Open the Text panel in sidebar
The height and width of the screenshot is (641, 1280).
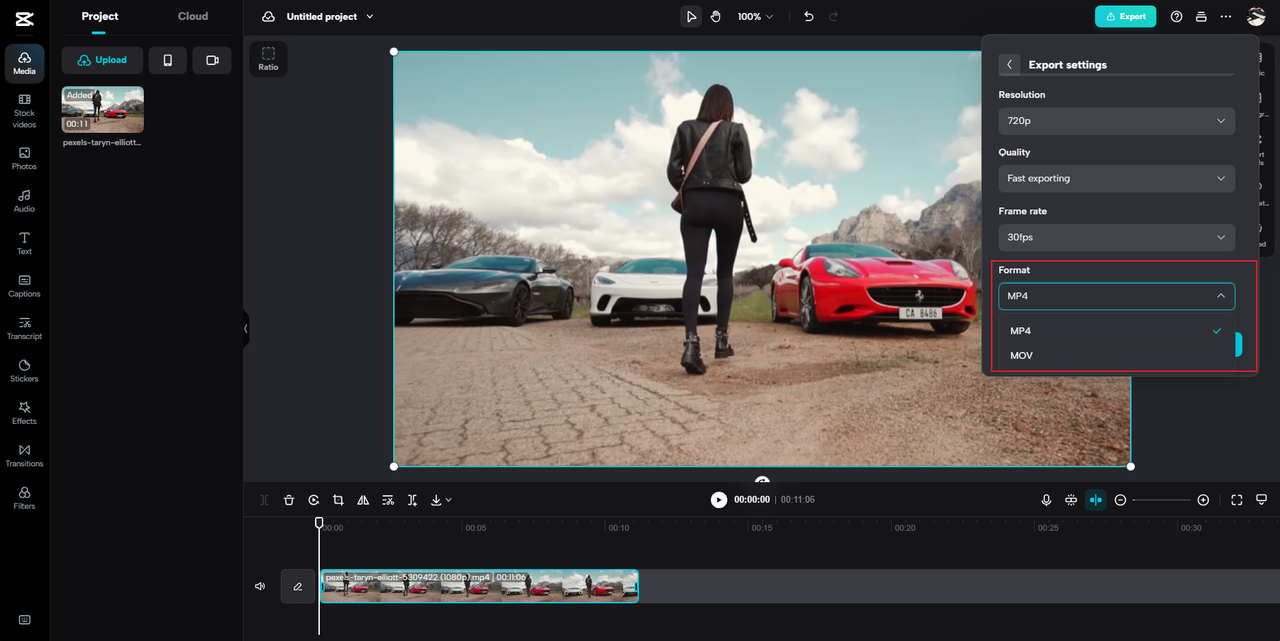(x=24, y=244)
